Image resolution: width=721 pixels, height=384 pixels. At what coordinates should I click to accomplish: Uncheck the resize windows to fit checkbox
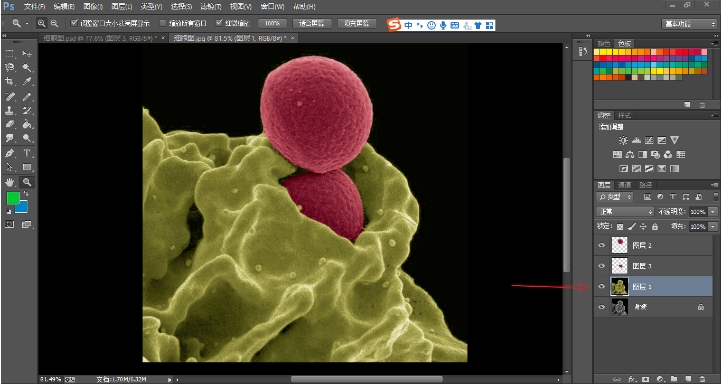74,23
